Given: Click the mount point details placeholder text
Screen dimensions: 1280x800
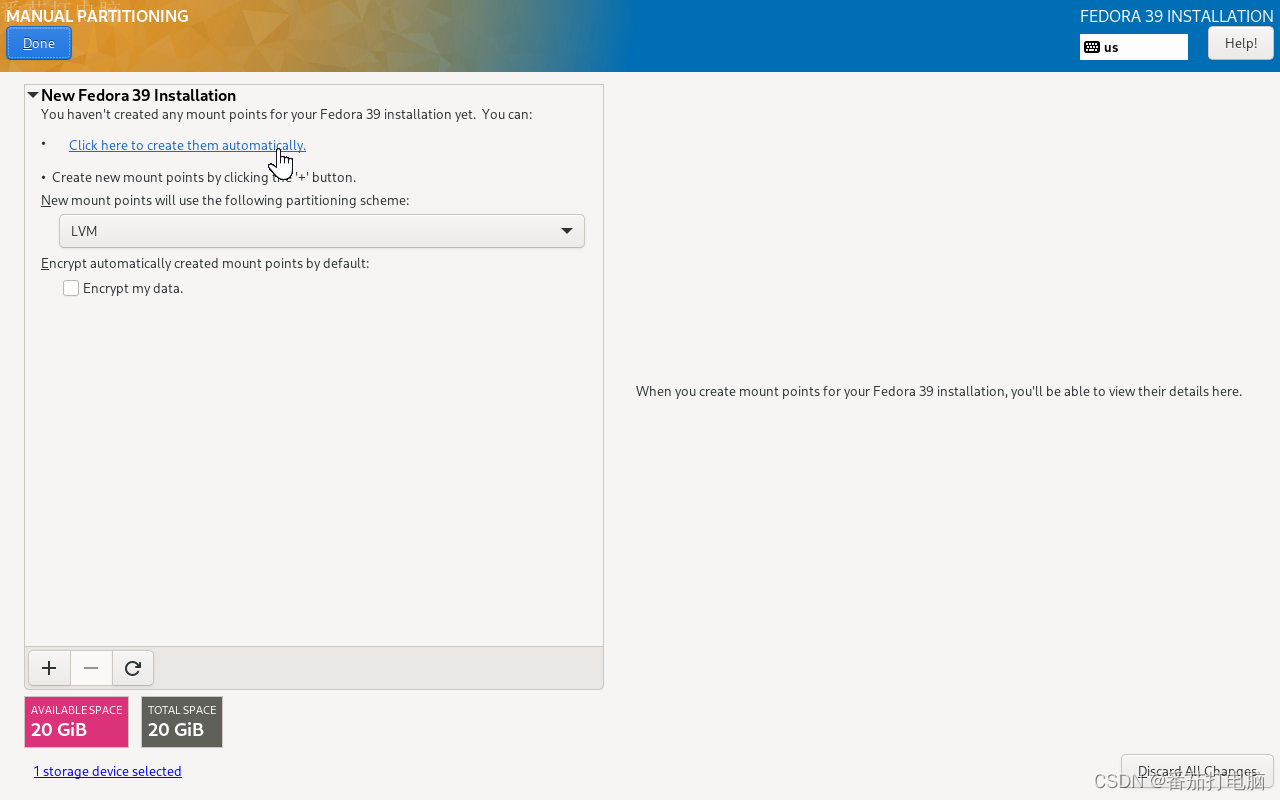Looking at the screenshot, I should (939, 391).
